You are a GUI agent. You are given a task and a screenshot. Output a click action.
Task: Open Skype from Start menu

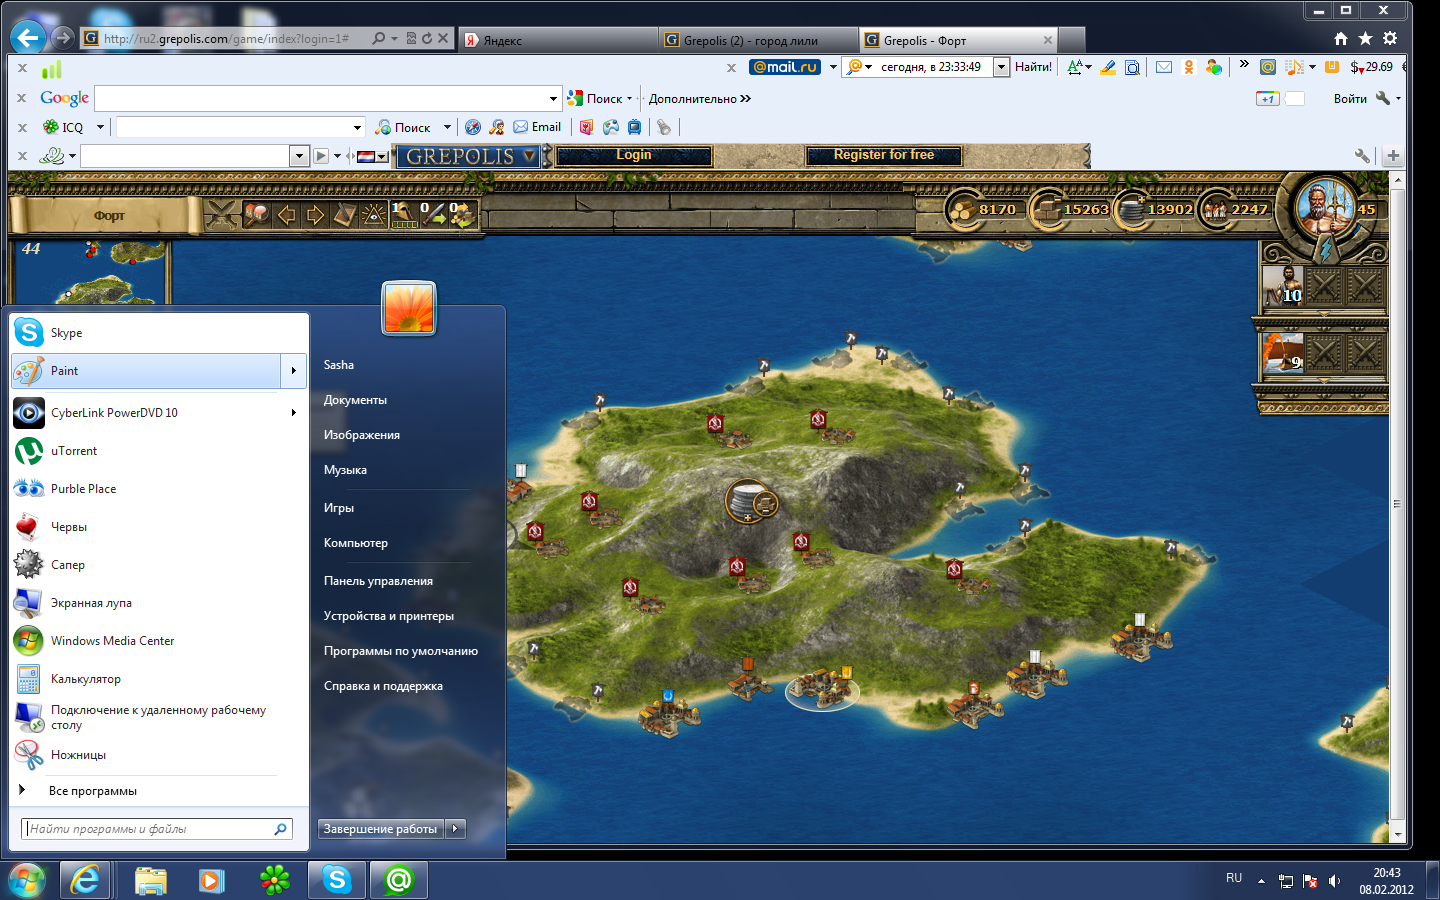click(159, 333)
